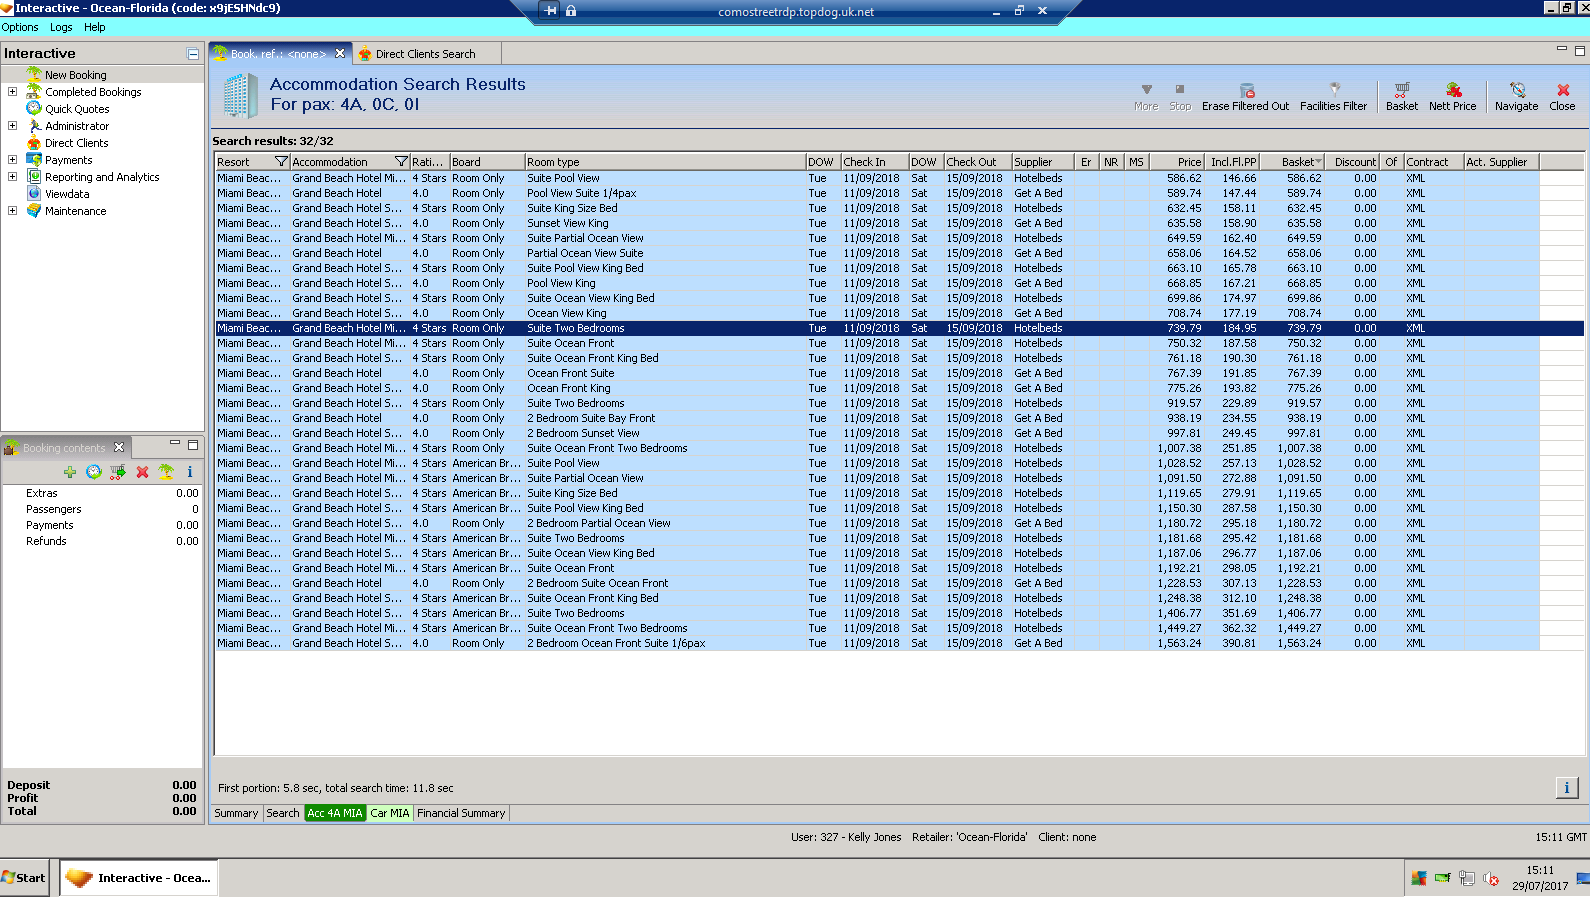This screenshot has height=897, width=1590.
Task: Sort results by the Check In column header
Action: coord(874,161)
